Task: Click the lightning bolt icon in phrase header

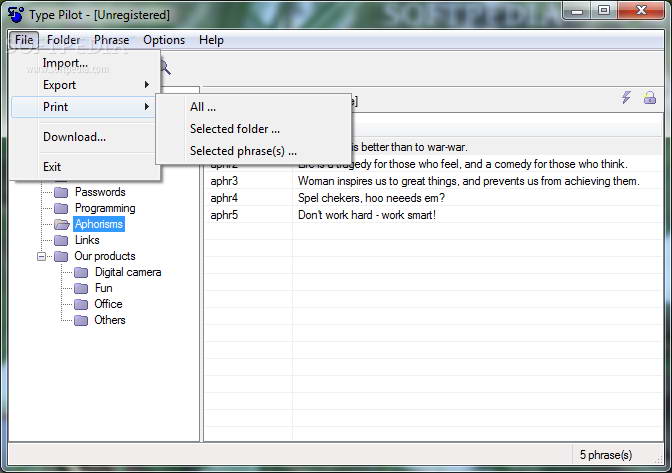Action: [x=626, y=97]
